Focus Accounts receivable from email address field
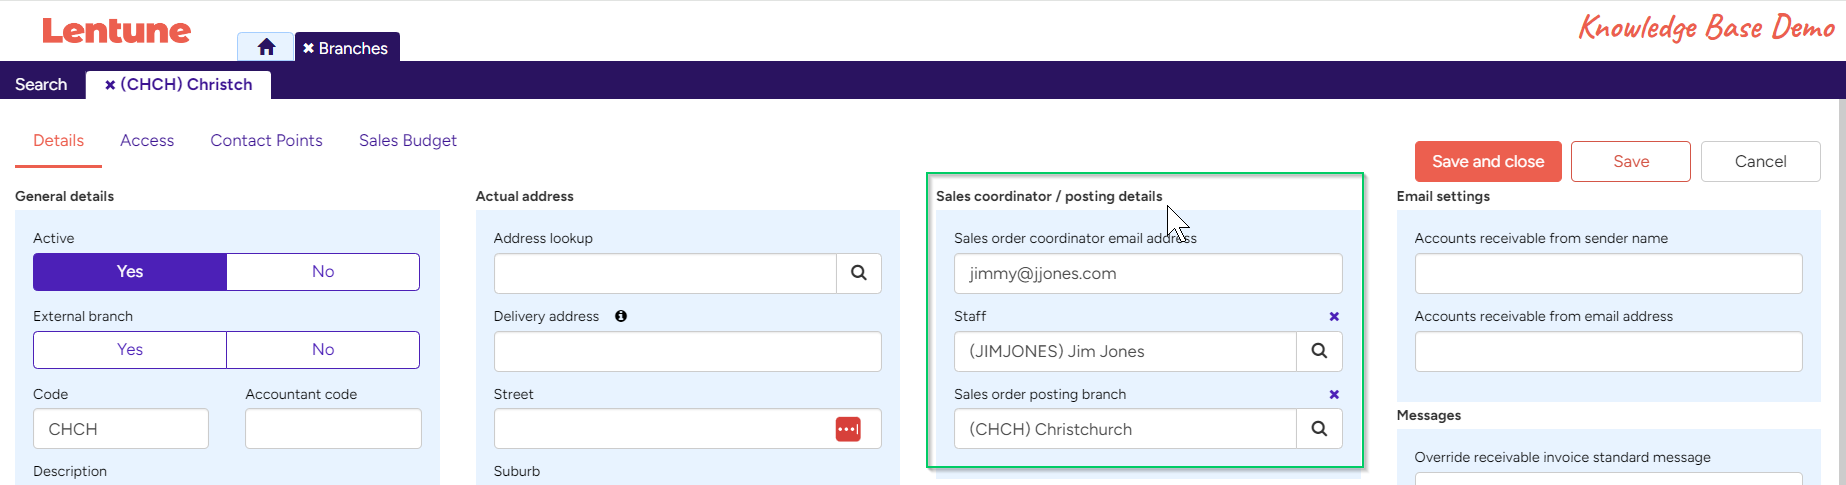This screenshot has width=1846, height=485. [x=1608, y=351]
